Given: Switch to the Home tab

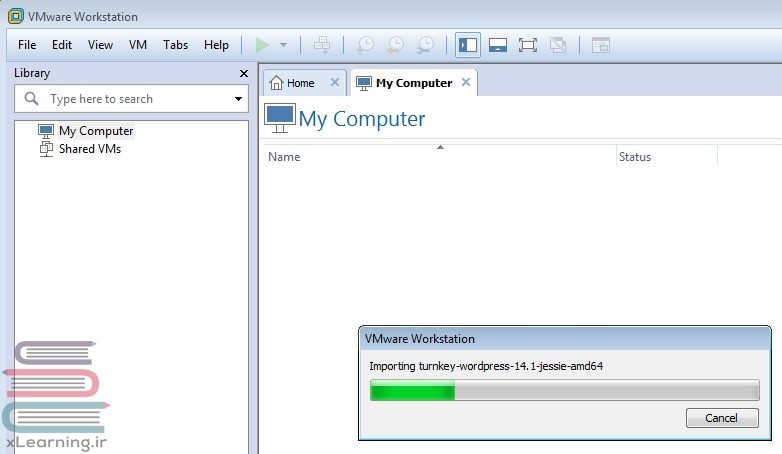Looking at the screenshot, I should 299,83.
